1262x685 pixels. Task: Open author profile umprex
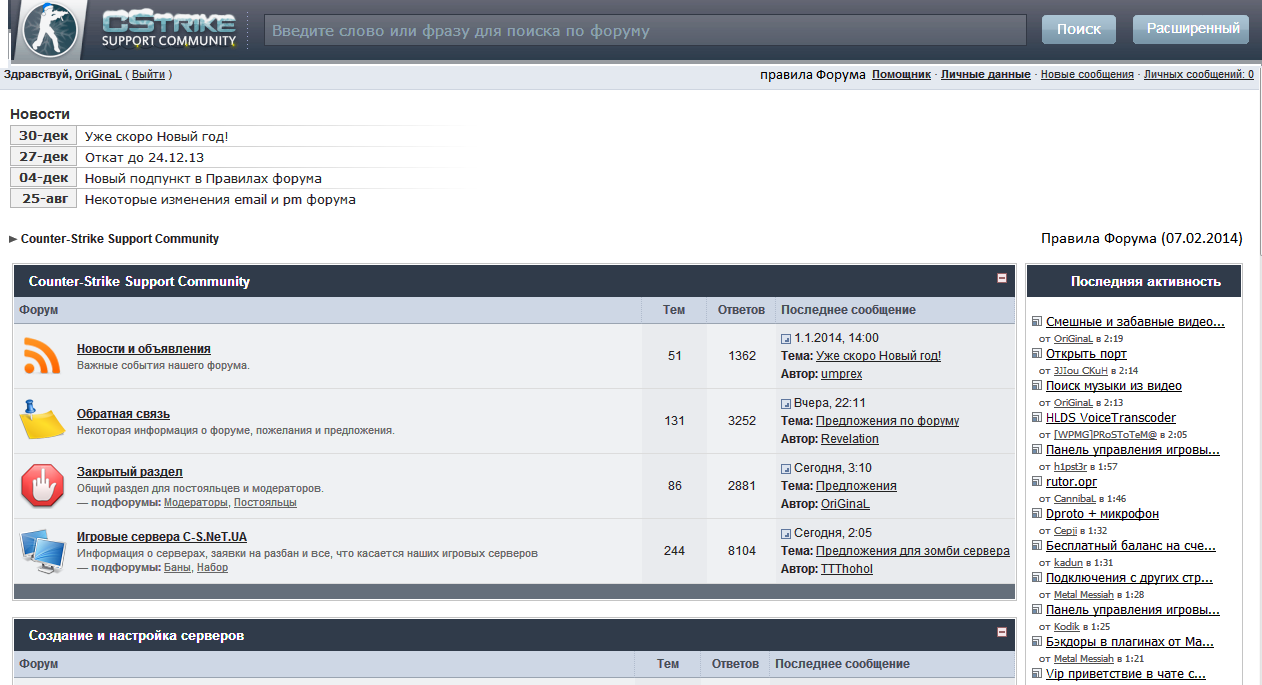[x=841, y=374]
